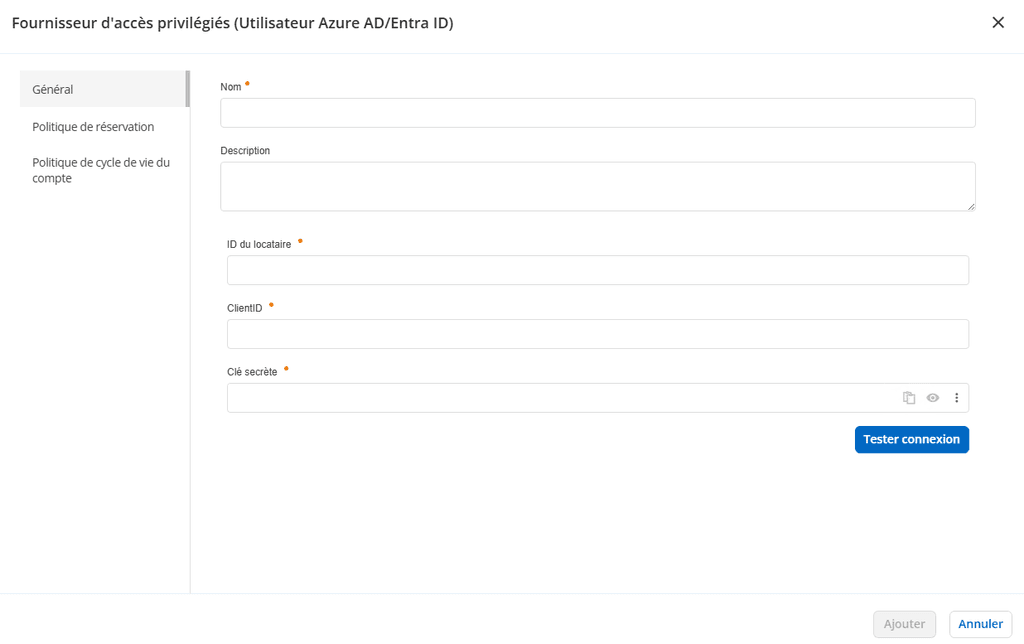The width and height of the screenshot is (1024, 644).
Task: Switch to Politique de réservation
Action: pos(92,127)
